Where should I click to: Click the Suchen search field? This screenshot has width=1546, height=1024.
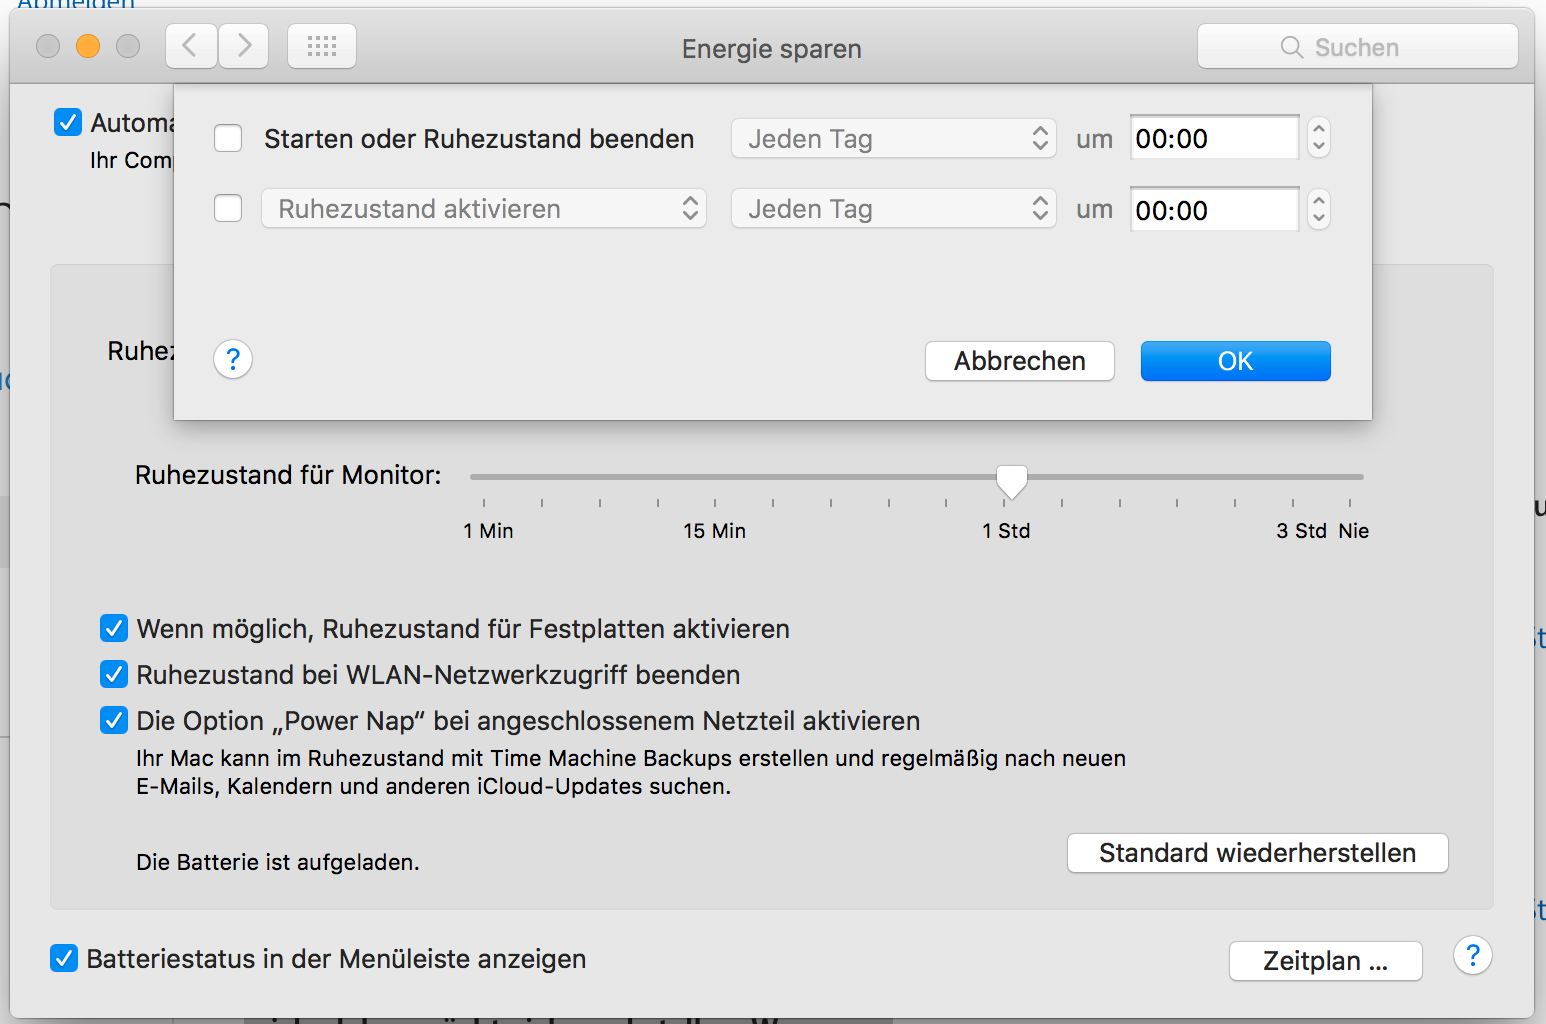click(x=1358, y=47)
